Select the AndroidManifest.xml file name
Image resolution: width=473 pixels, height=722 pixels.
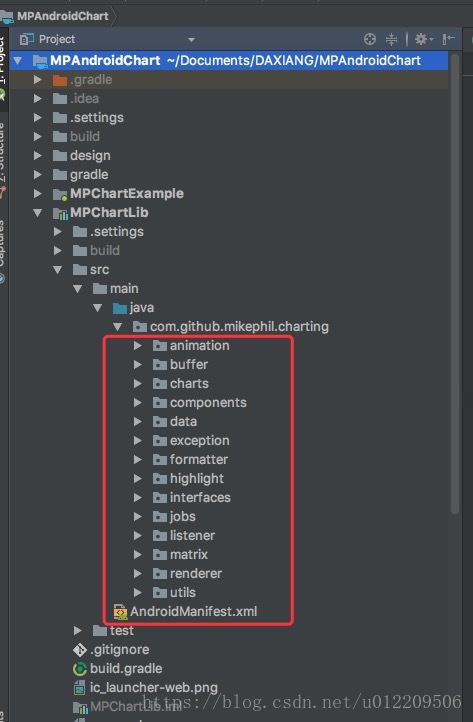(x=193, y=612)
